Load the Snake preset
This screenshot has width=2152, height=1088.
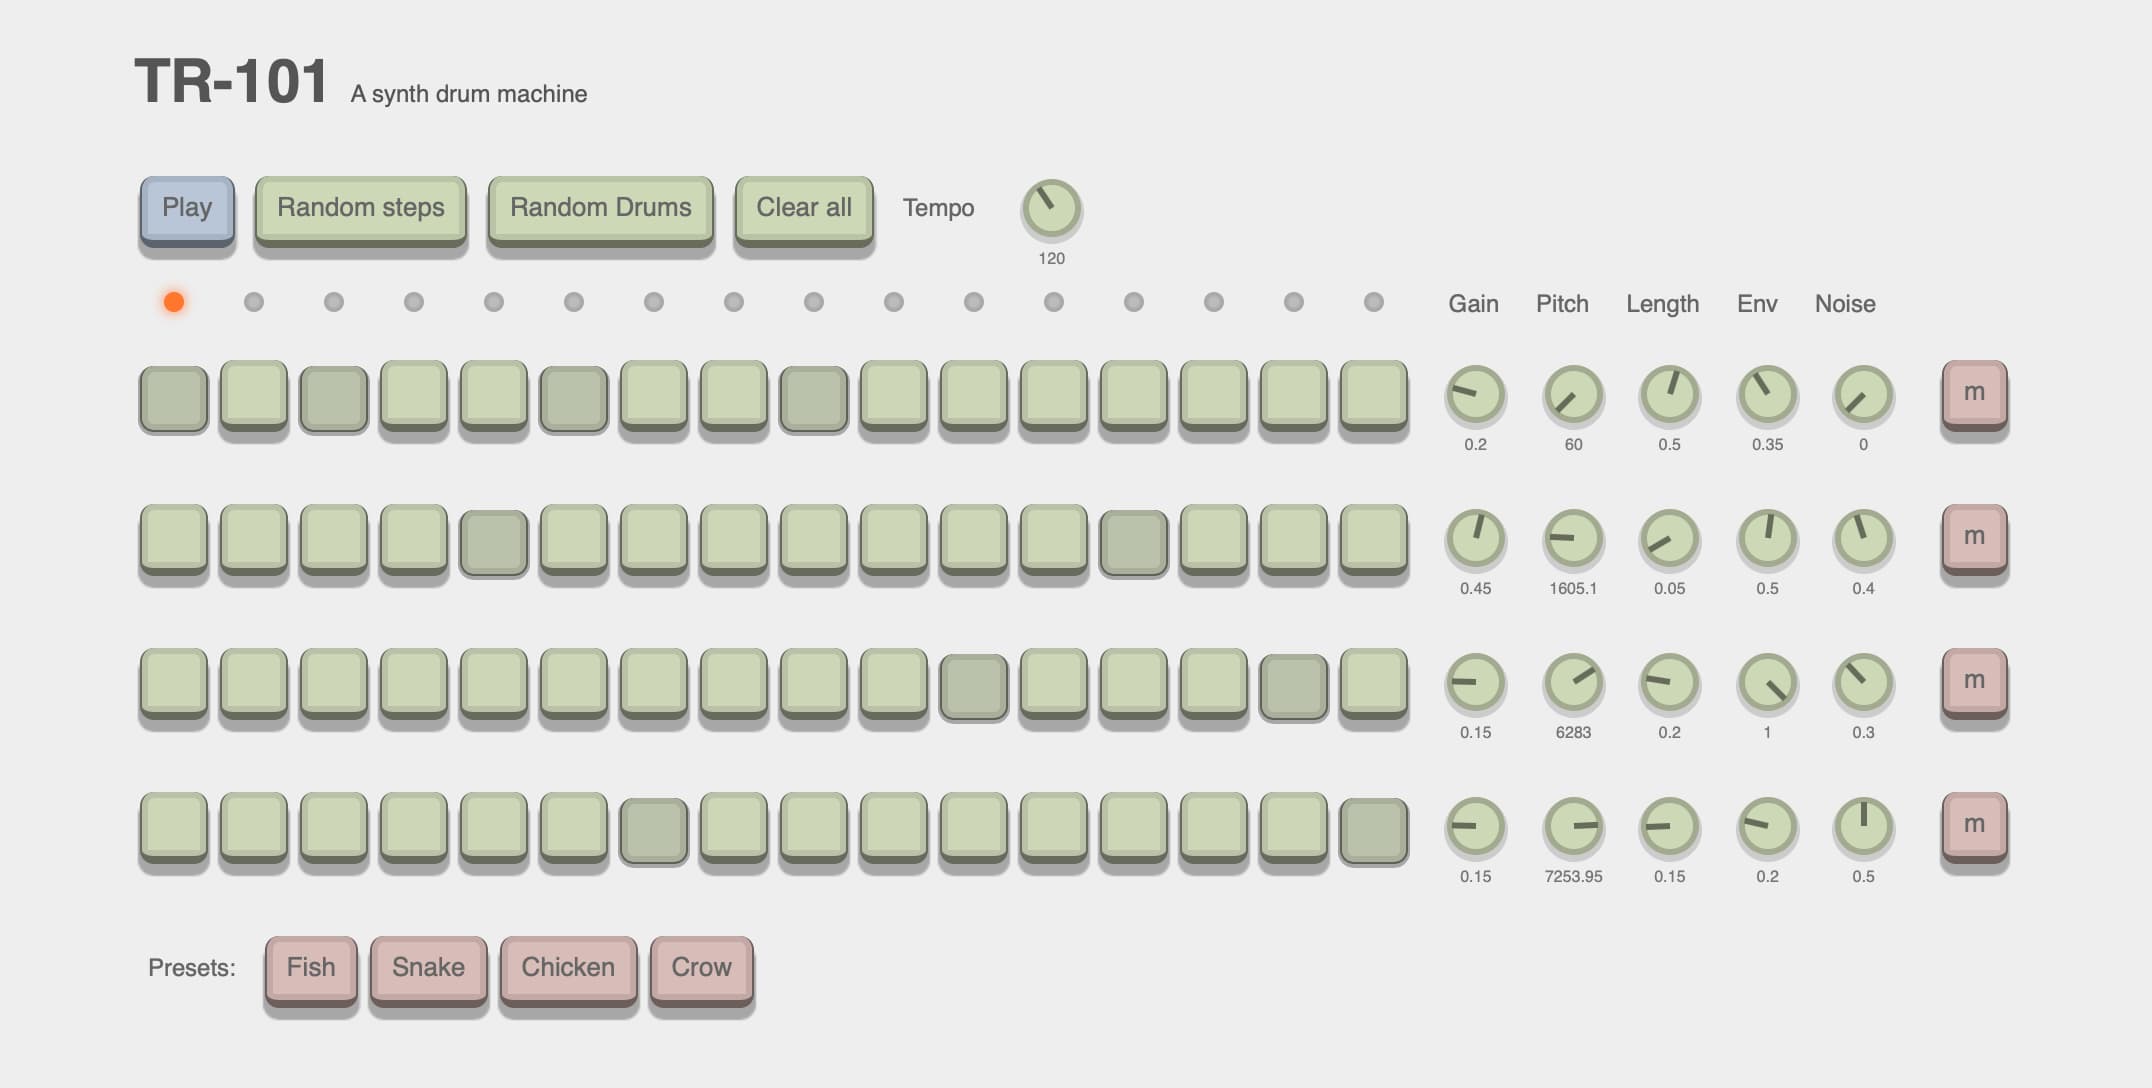click(428, 968)
